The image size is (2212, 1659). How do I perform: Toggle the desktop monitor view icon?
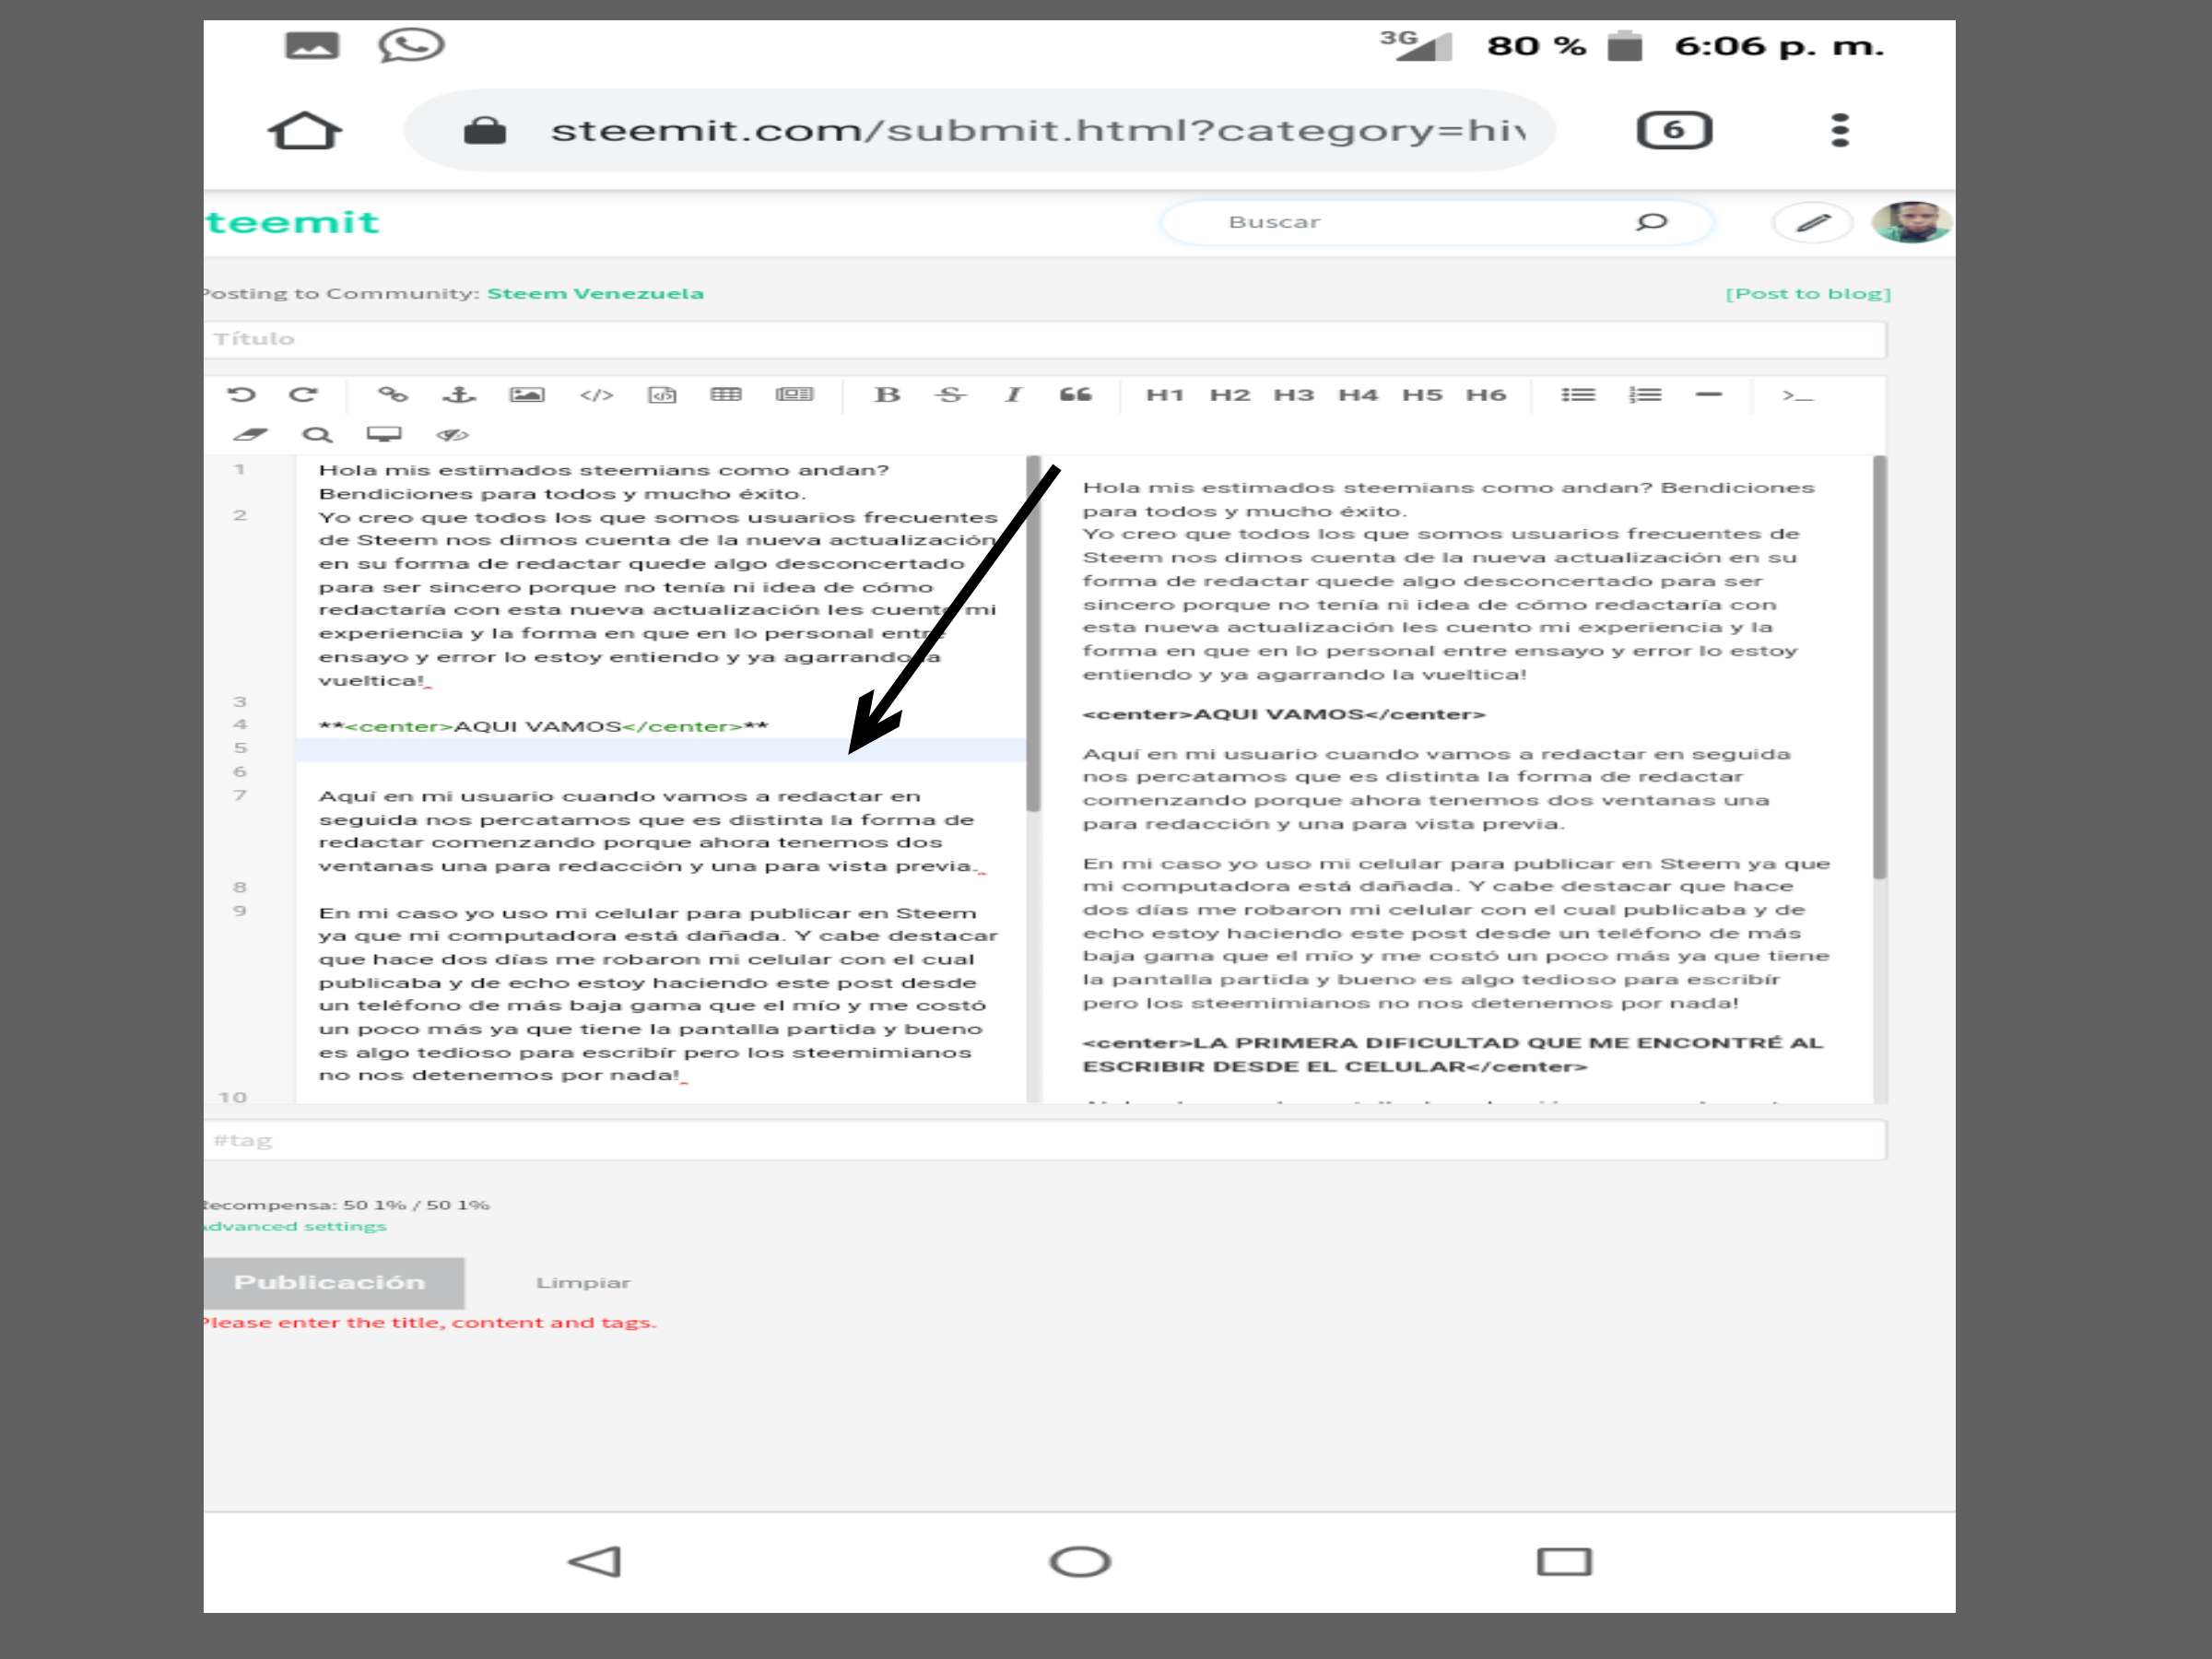[384, 434]
